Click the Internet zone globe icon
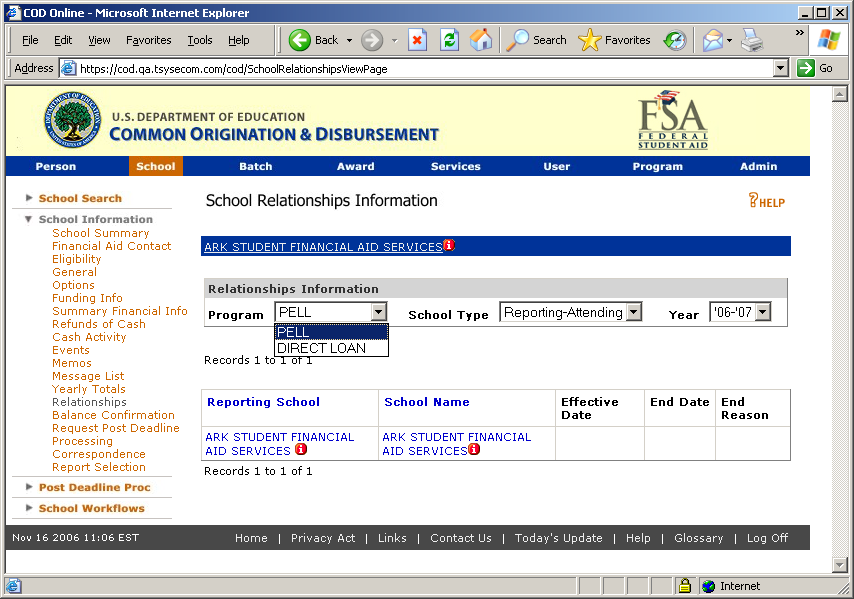The width and height of the screenshot is (854, 599). 709,586
